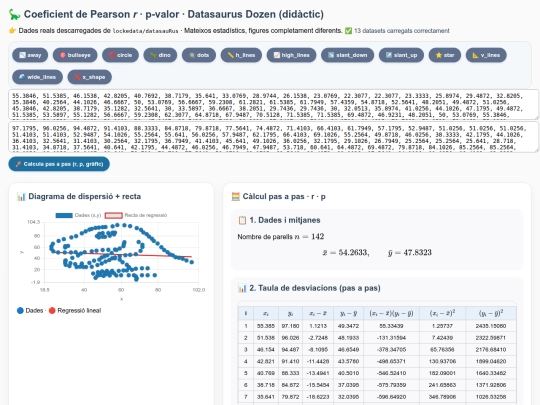Click the (yᵢ−ȳ)² column header
This screenshot has width=540, height=405.
click(x=491, y=313)
